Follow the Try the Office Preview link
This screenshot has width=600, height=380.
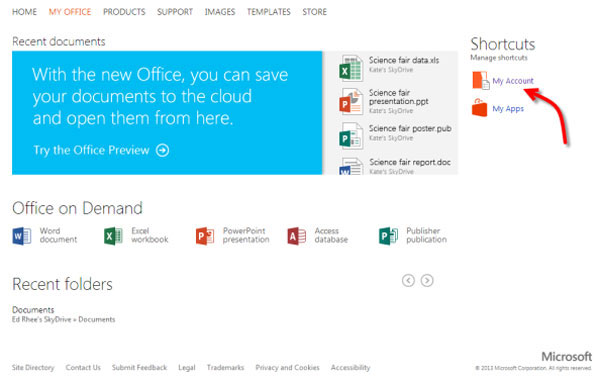tap(91, 150)
